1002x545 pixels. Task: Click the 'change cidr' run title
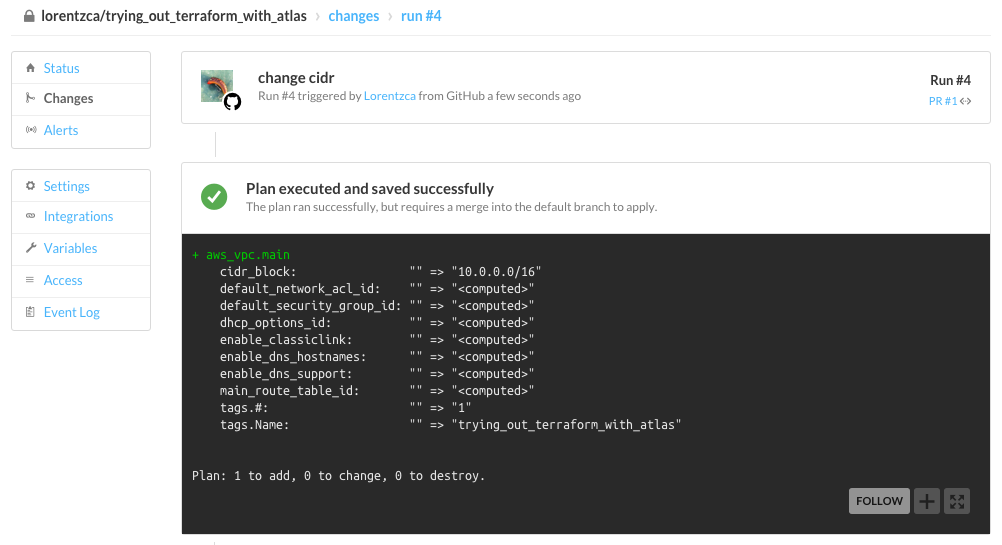click(296, 78)
